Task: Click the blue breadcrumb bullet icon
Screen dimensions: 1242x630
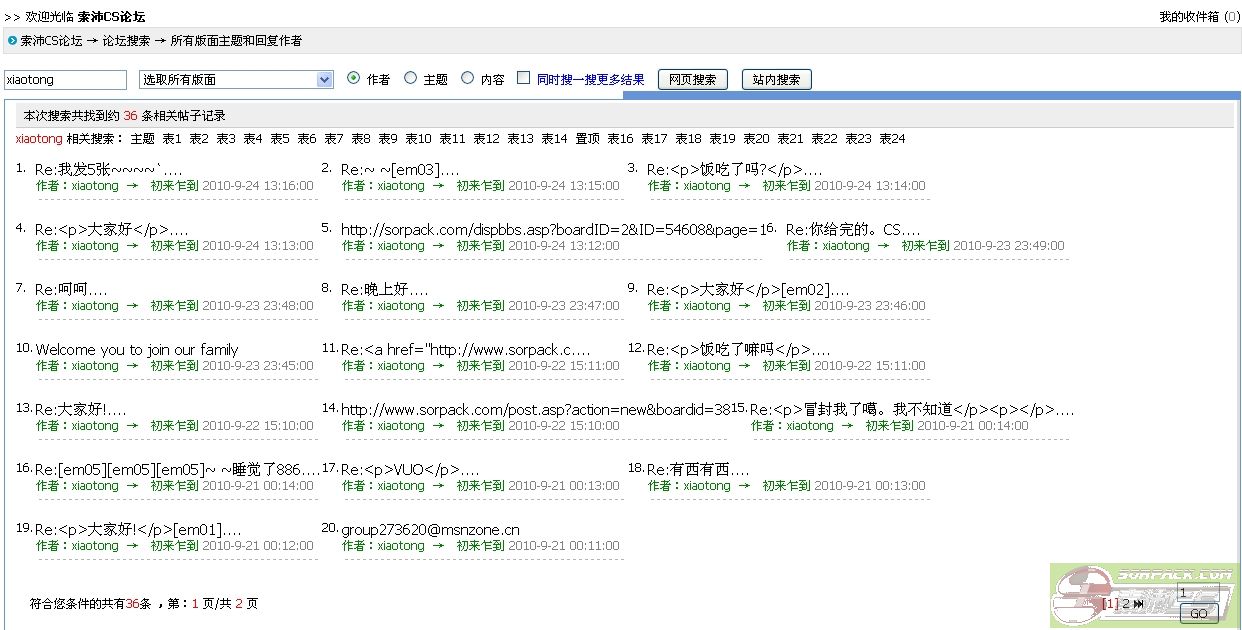Action: [12, 41]
